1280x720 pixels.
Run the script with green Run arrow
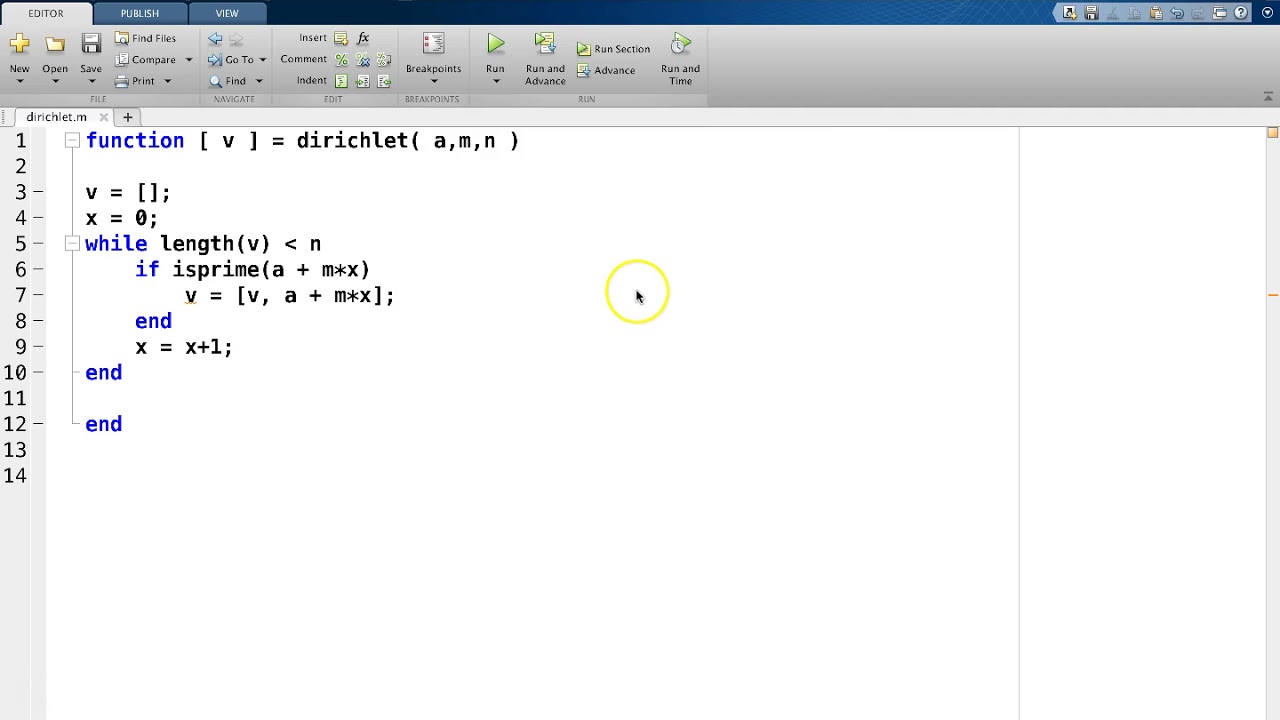[x=495, y=44]
